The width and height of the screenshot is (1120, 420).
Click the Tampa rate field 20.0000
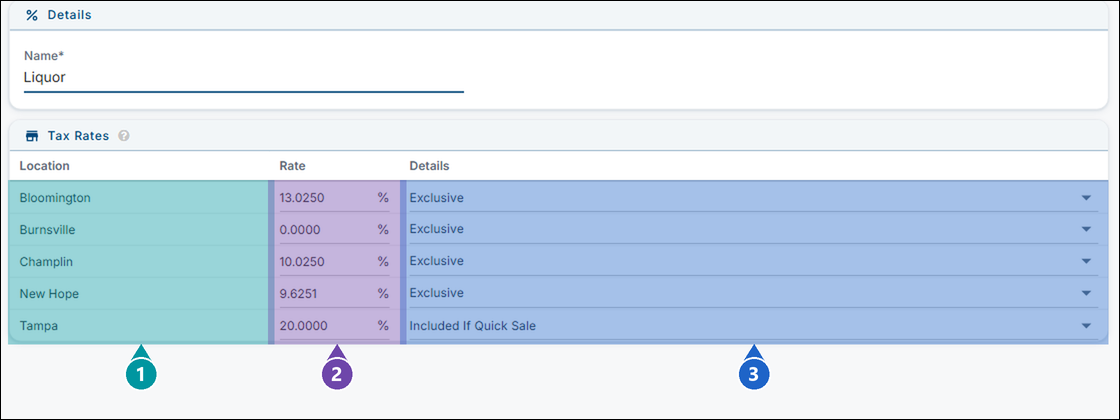[x=334, y=326]
